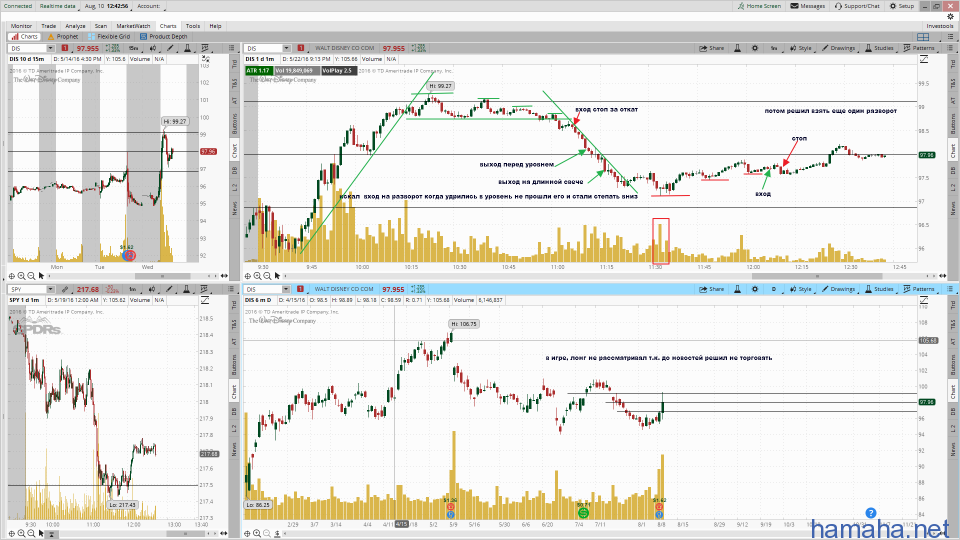The width and height of the screenshot is (960, 540).
Task: Click the pan crosshair icon under top-left chart
Action: click(12, 276)
